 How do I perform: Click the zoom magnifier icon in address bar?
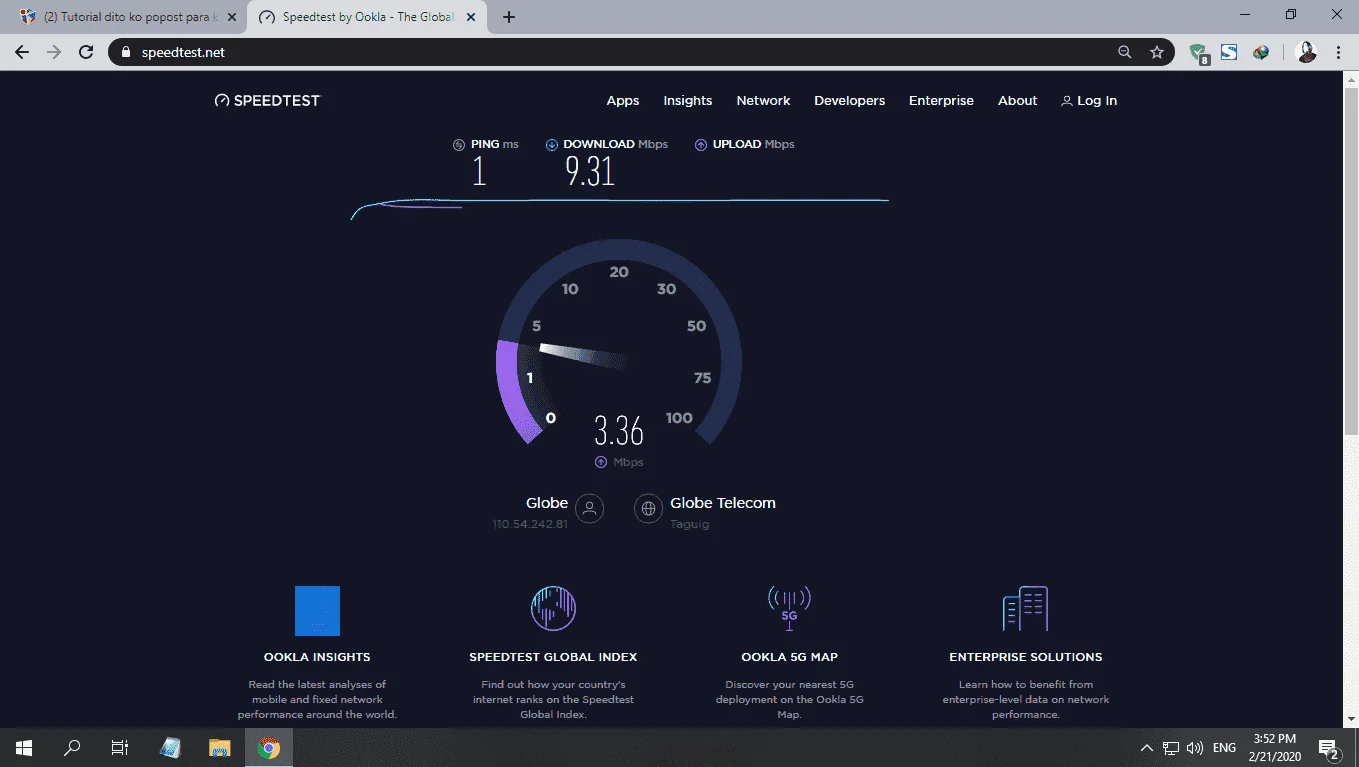click(x=1125, y=52)
